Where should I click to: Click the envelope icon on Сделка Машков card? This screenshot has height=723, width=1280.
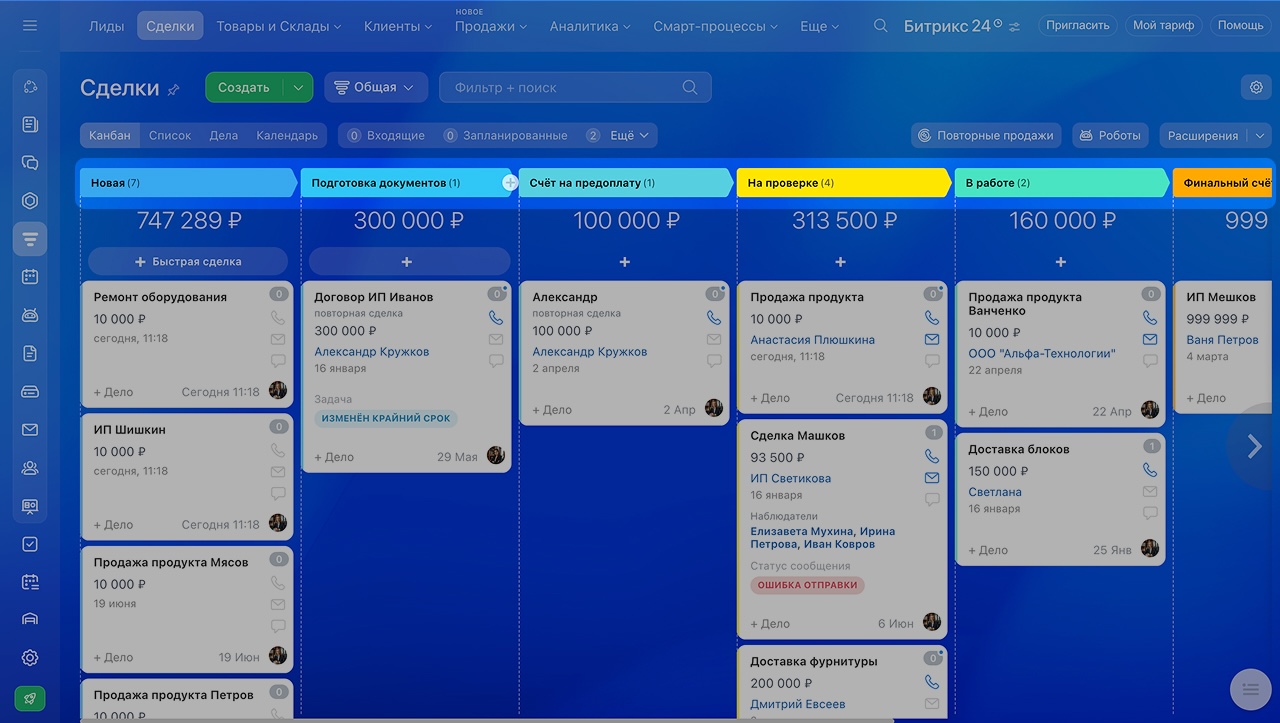pyautogui.click(x=932, y=478)
